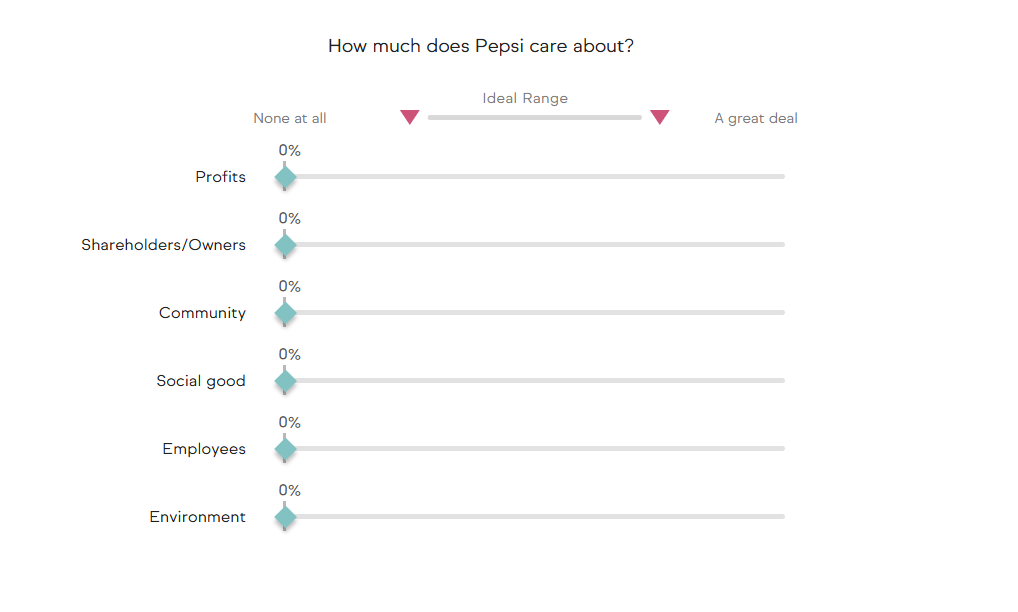
Task: Click the left pink Ideal Range triangle
Action: pos(409,117)
